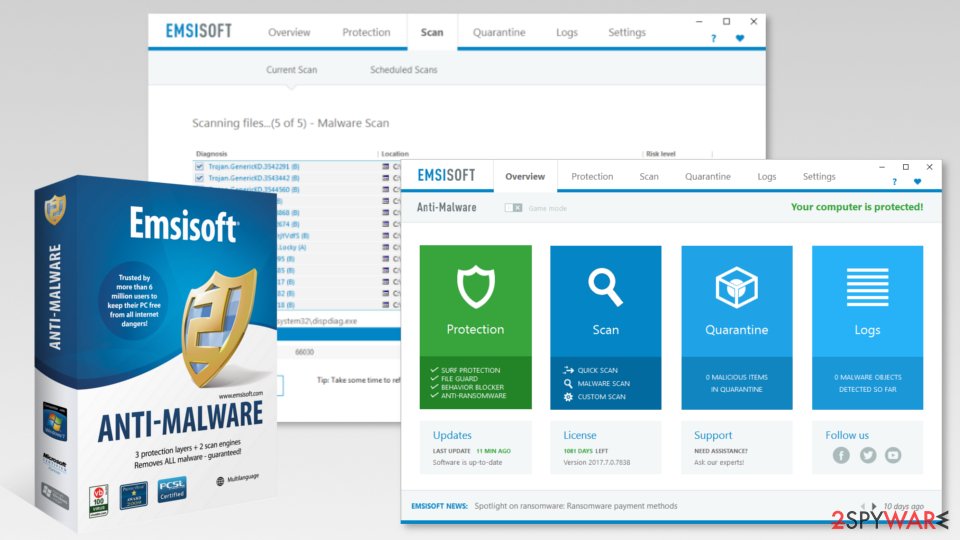
Task: Switch to Settings tab in front window
Action: (819, 176)
